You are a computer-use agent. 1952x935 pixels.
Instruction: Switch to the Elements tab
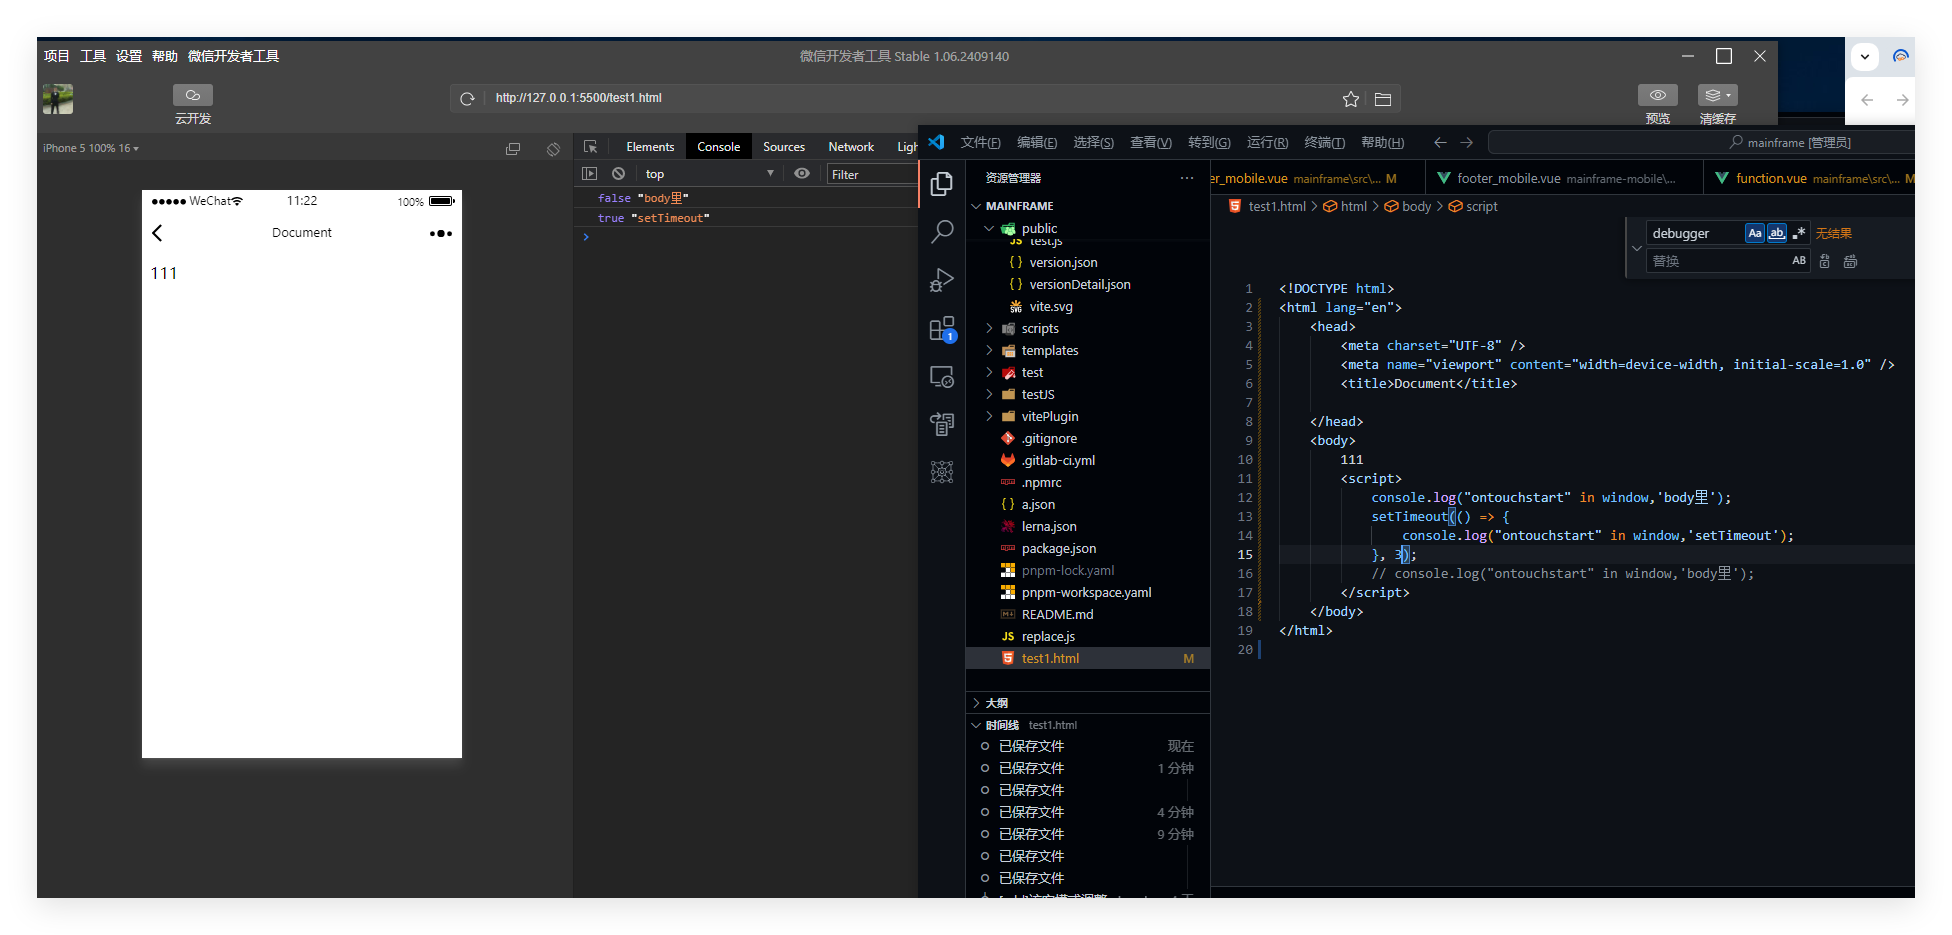(650, 147)
